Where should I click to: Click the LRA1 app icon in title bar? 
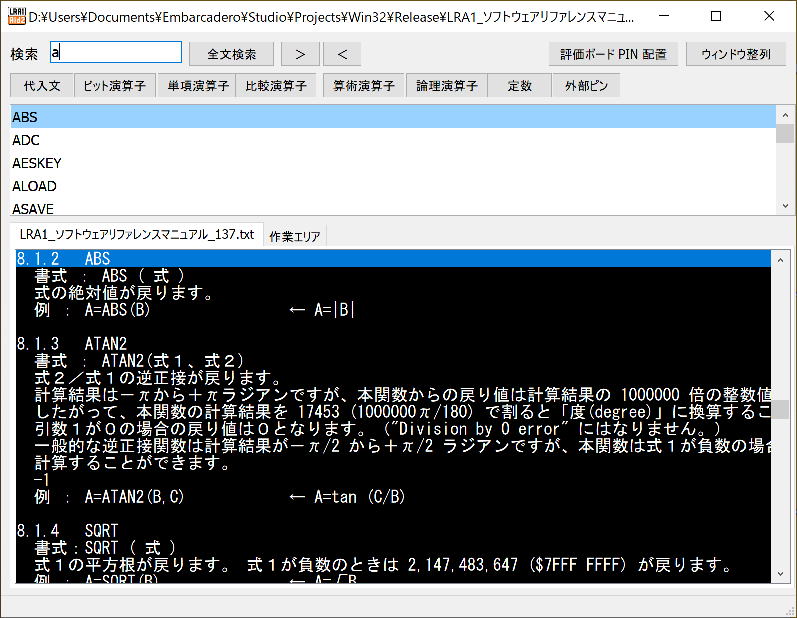[17, 16]
